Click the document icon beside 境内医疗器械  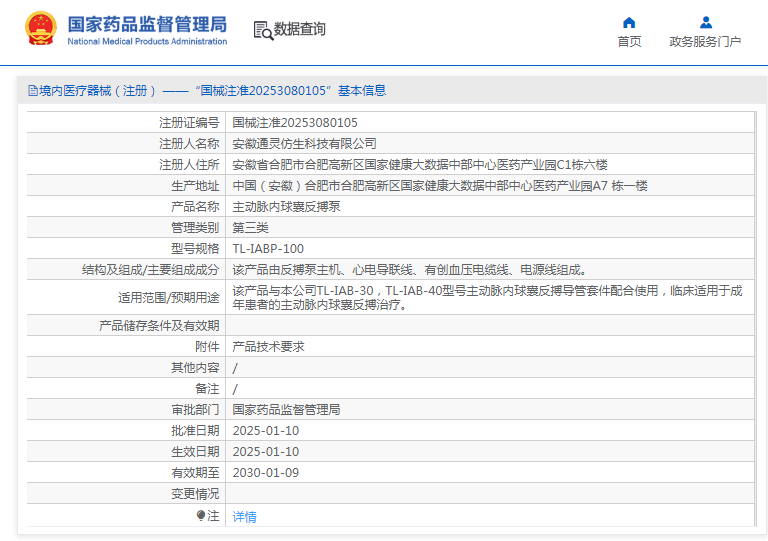point(33,91)
